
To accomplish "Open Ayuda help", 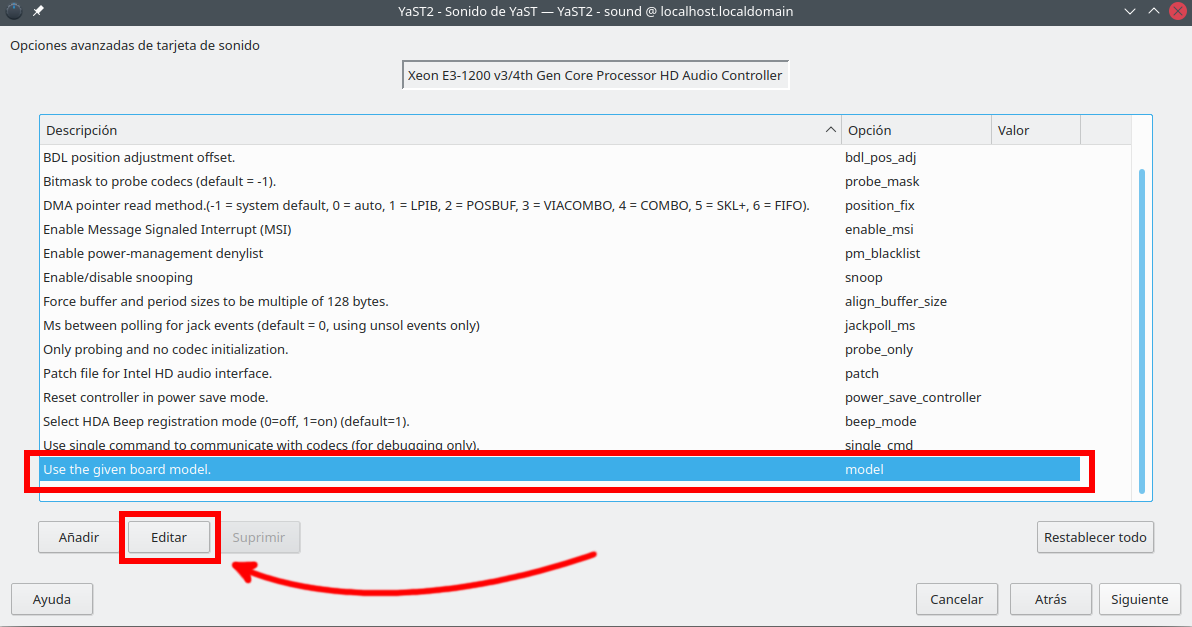I will click(52, 599).
